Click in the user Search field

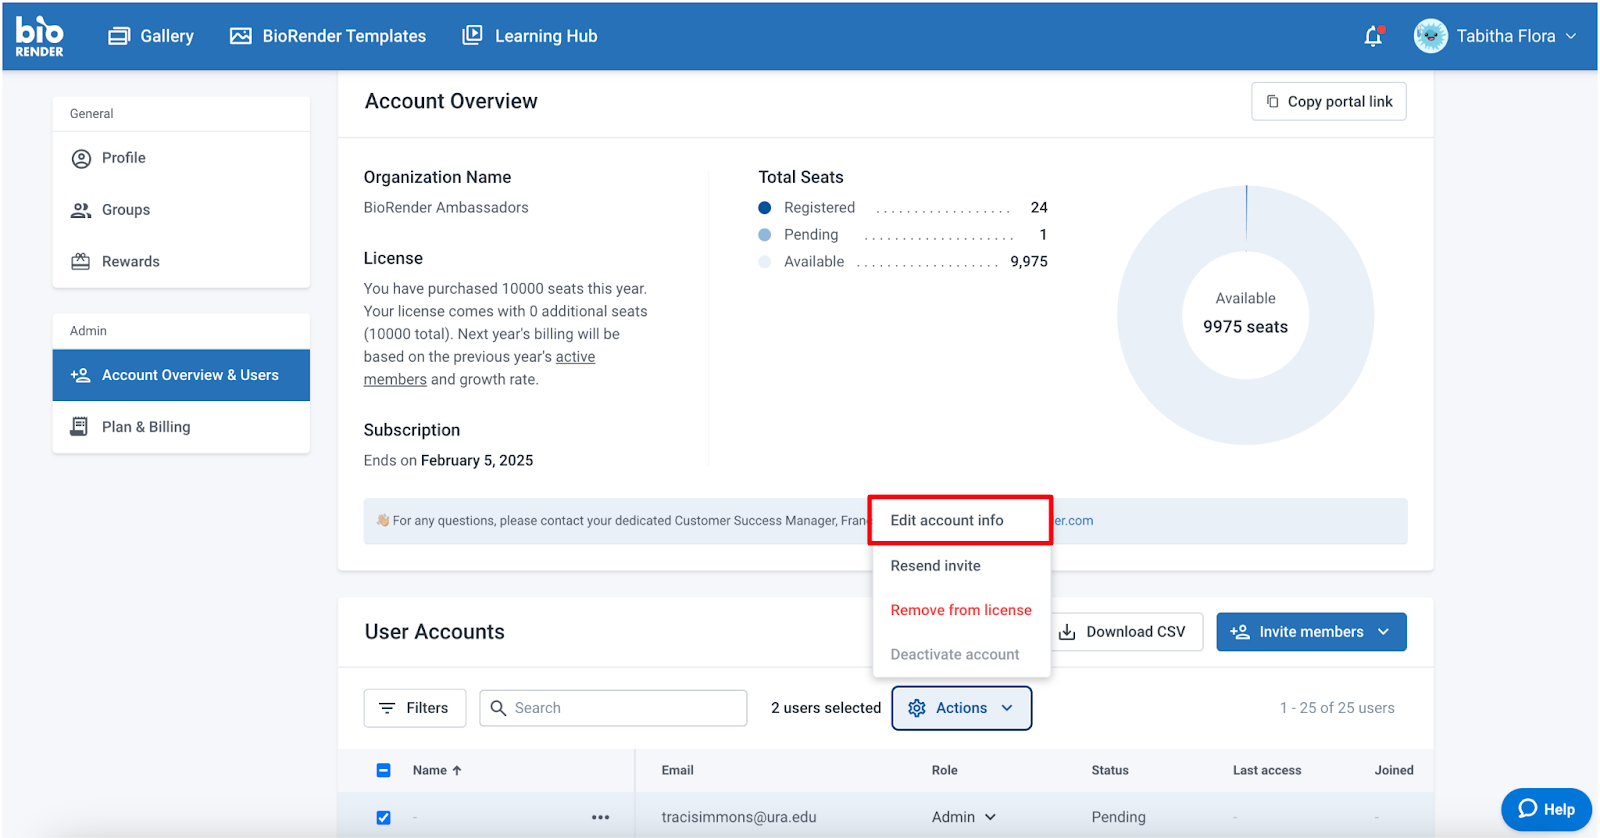coord(613,708)
